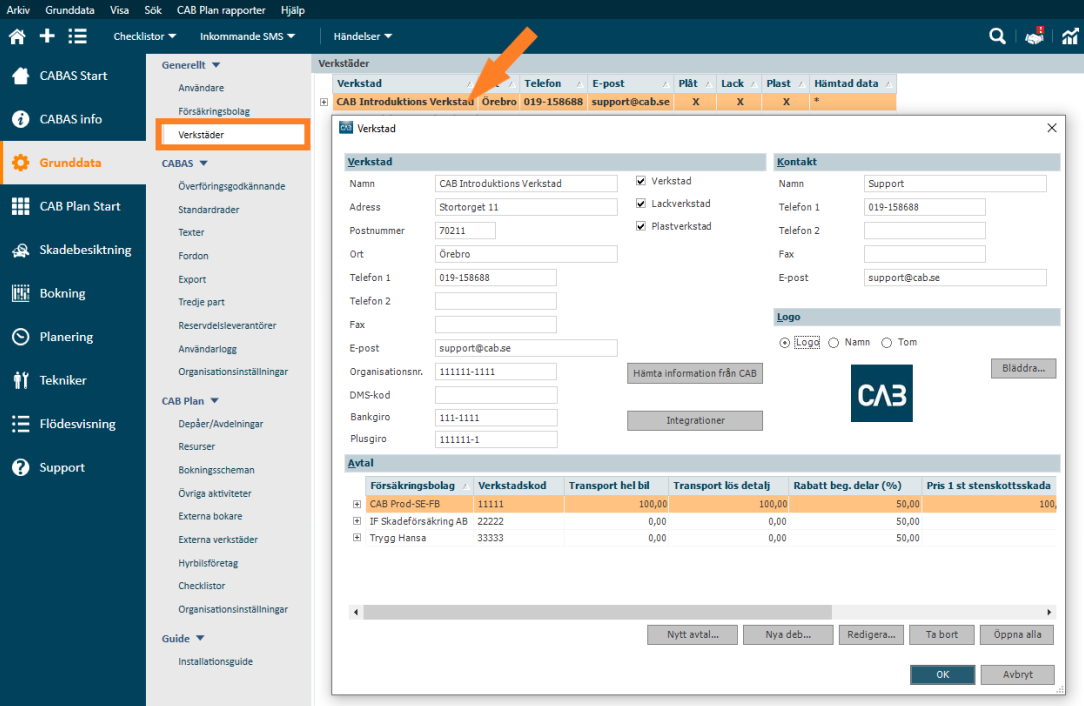Collapse the Guide section
The height and width of the screenshot is (706, 1084).
(200, 638)
